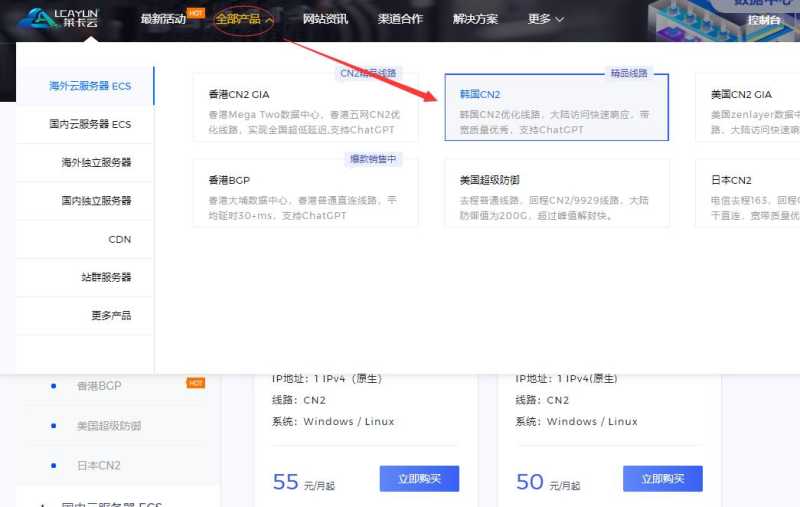
Task: Open 更多产品 category
Action: click(85, 315)
